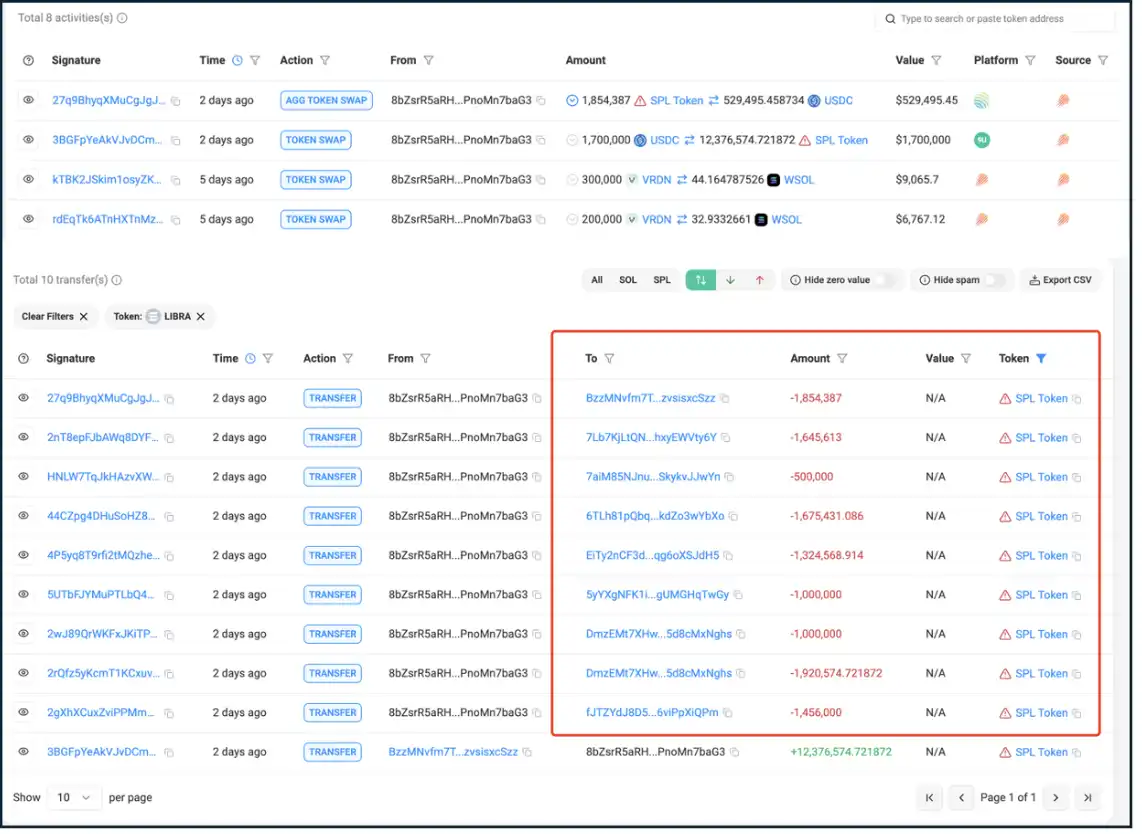Show only incoming transfers with down arrow
The width and height of the screenshot is (1142, 834).
pyautogui.click(x=730, y=280)
